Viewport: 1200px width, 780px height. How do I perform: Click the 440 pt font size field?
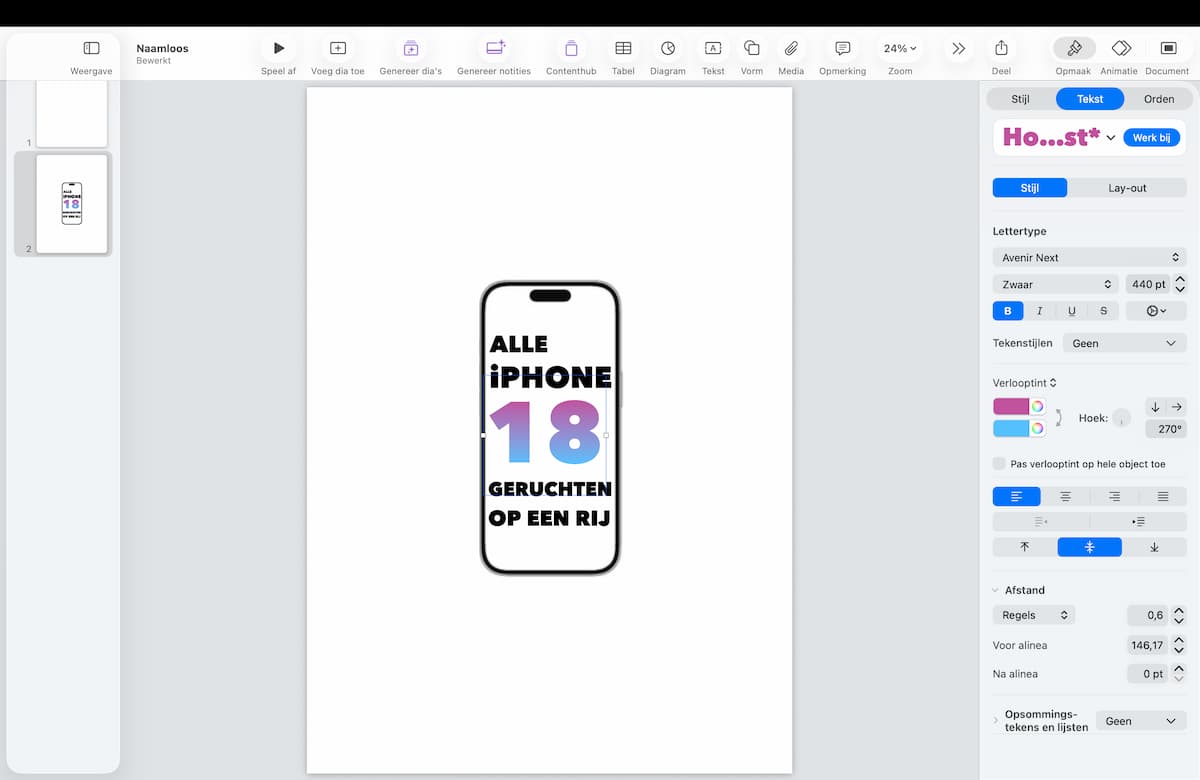click(x=1147, y=284)
